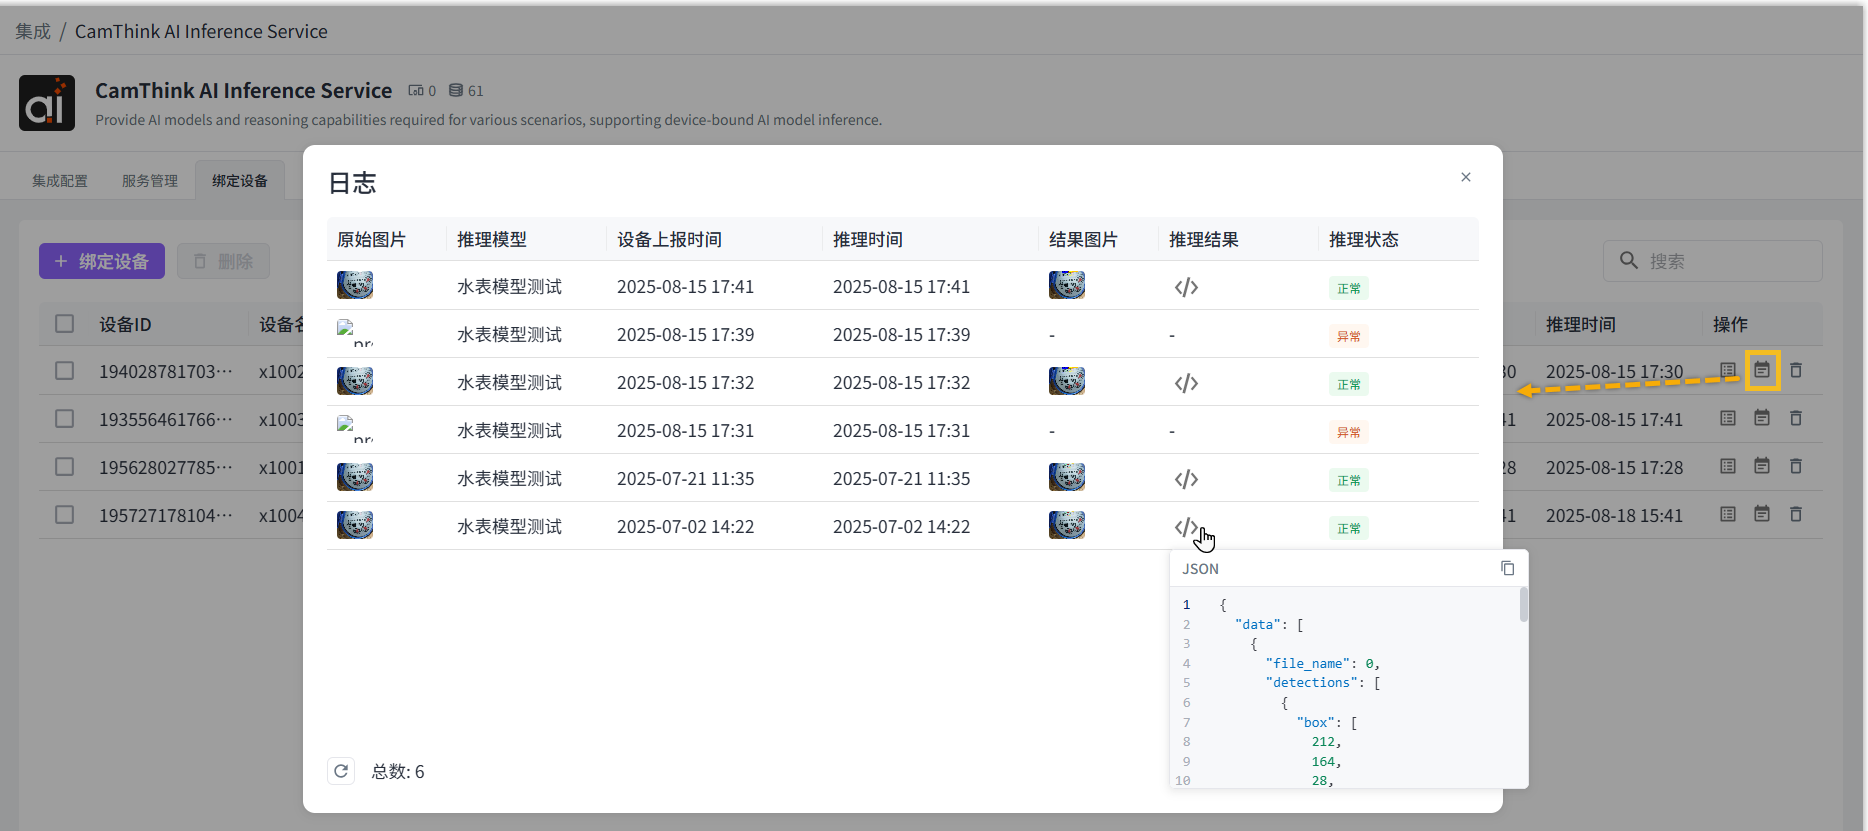View JSON result for 2025-08-15 17:32 log

point(1186,384)
